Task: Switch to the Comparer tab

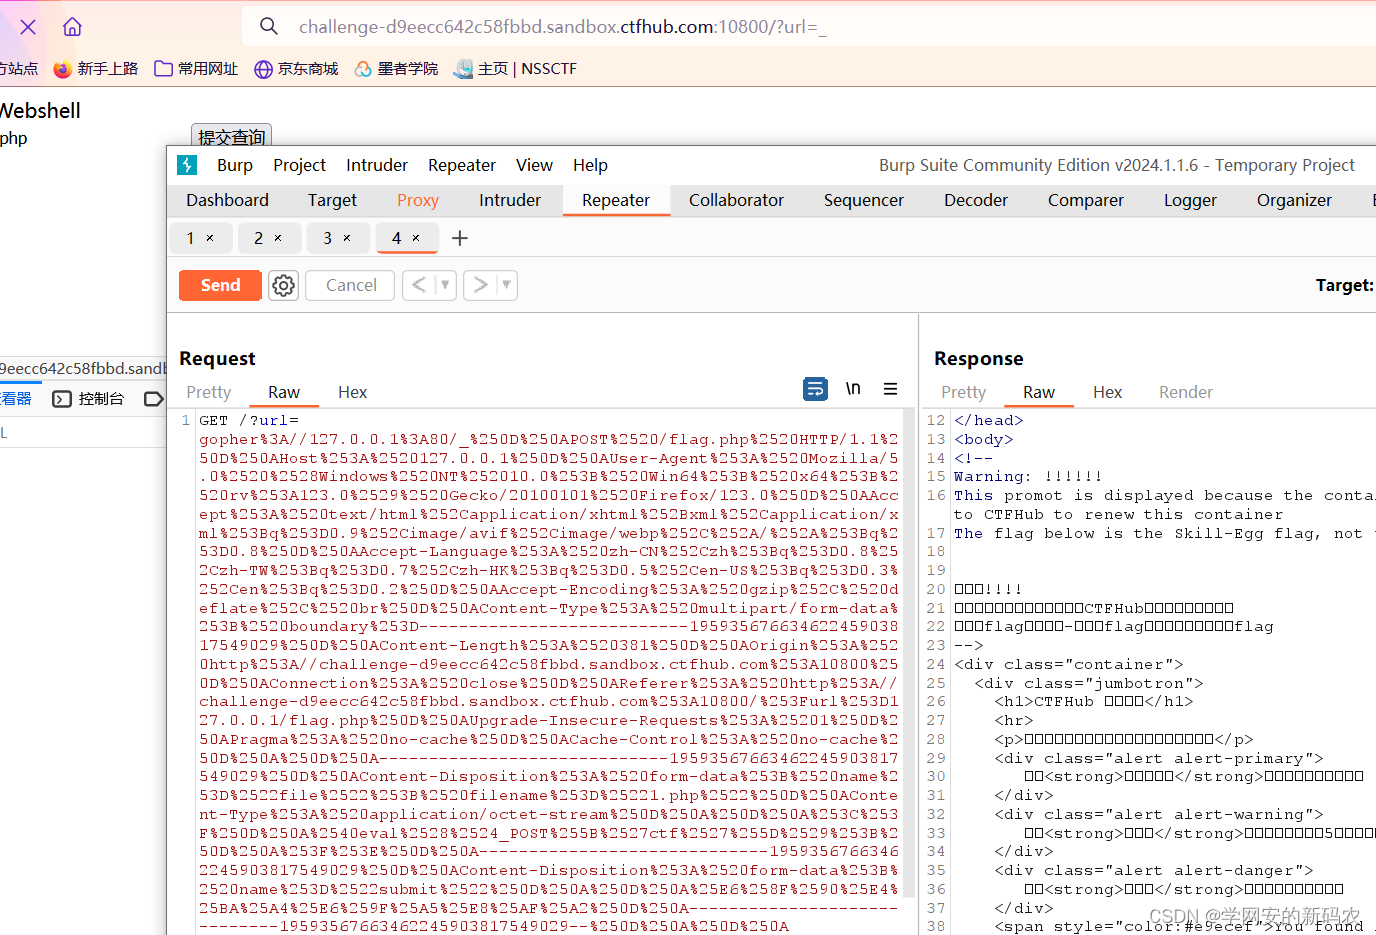Action: 1086,200
